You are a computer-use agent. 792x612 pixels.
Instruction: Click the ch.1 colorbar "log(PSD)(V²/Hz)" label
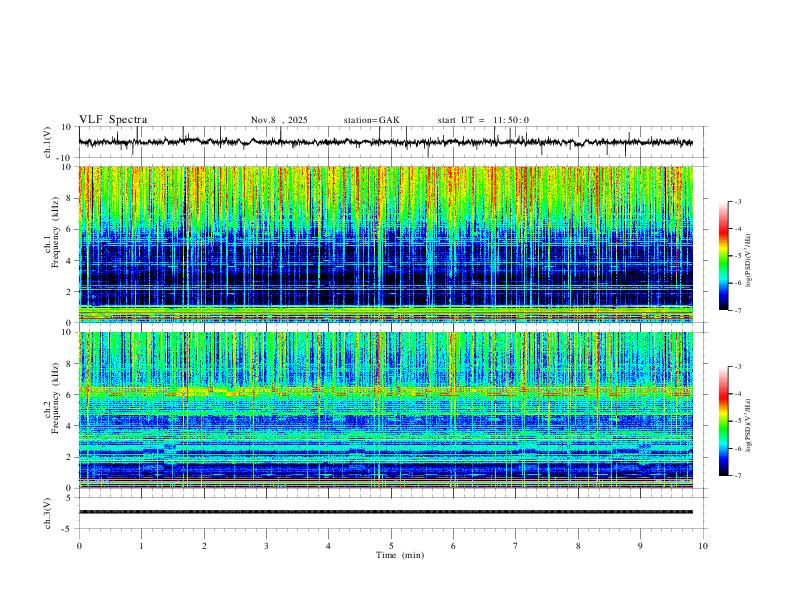point(749,260)
